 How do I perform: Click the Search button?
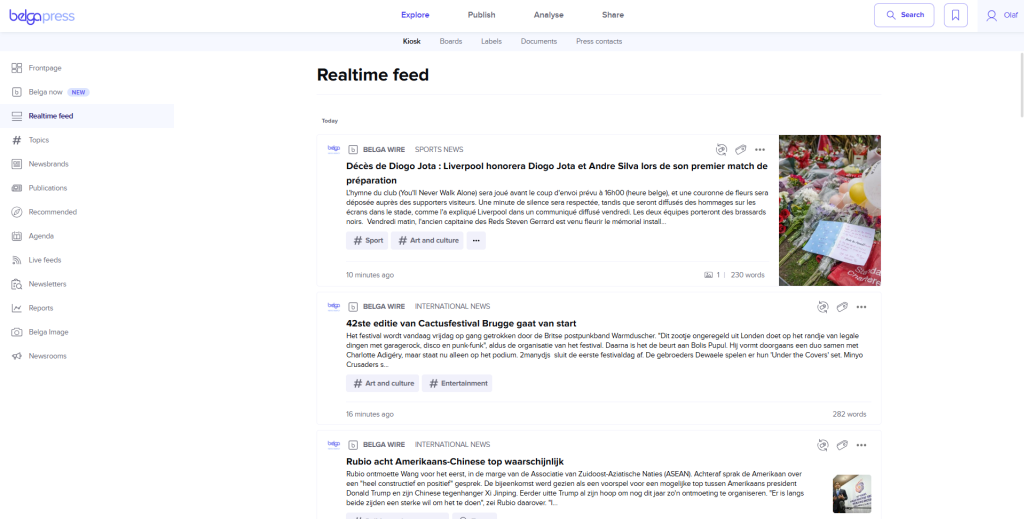[903, 15]
